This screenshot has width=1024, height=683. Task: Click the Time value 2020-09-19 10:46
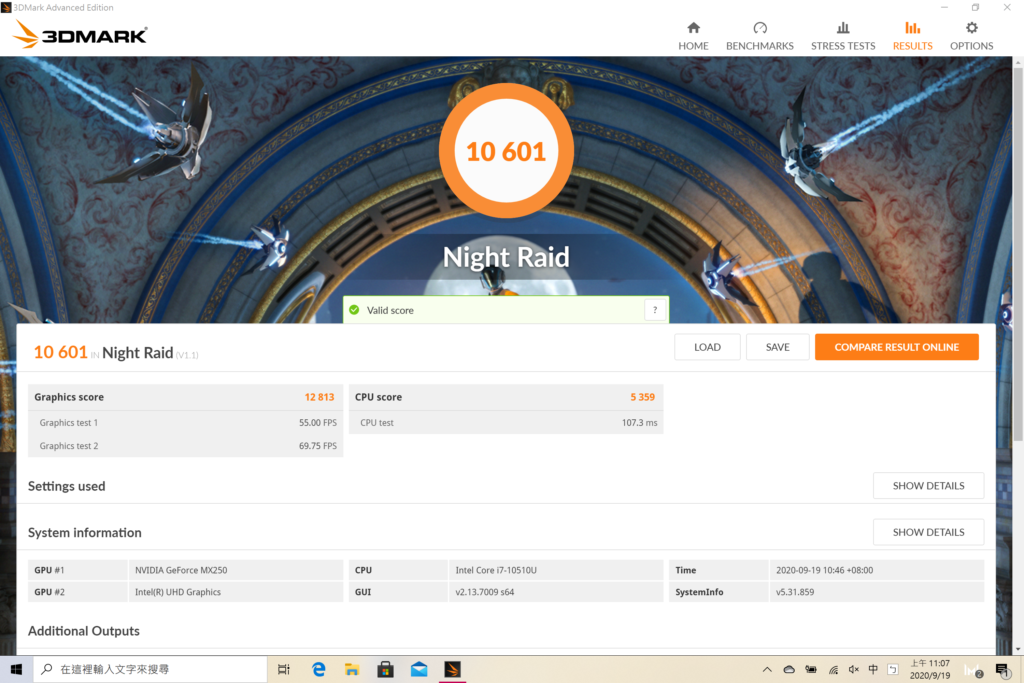(x=824, y=570)
